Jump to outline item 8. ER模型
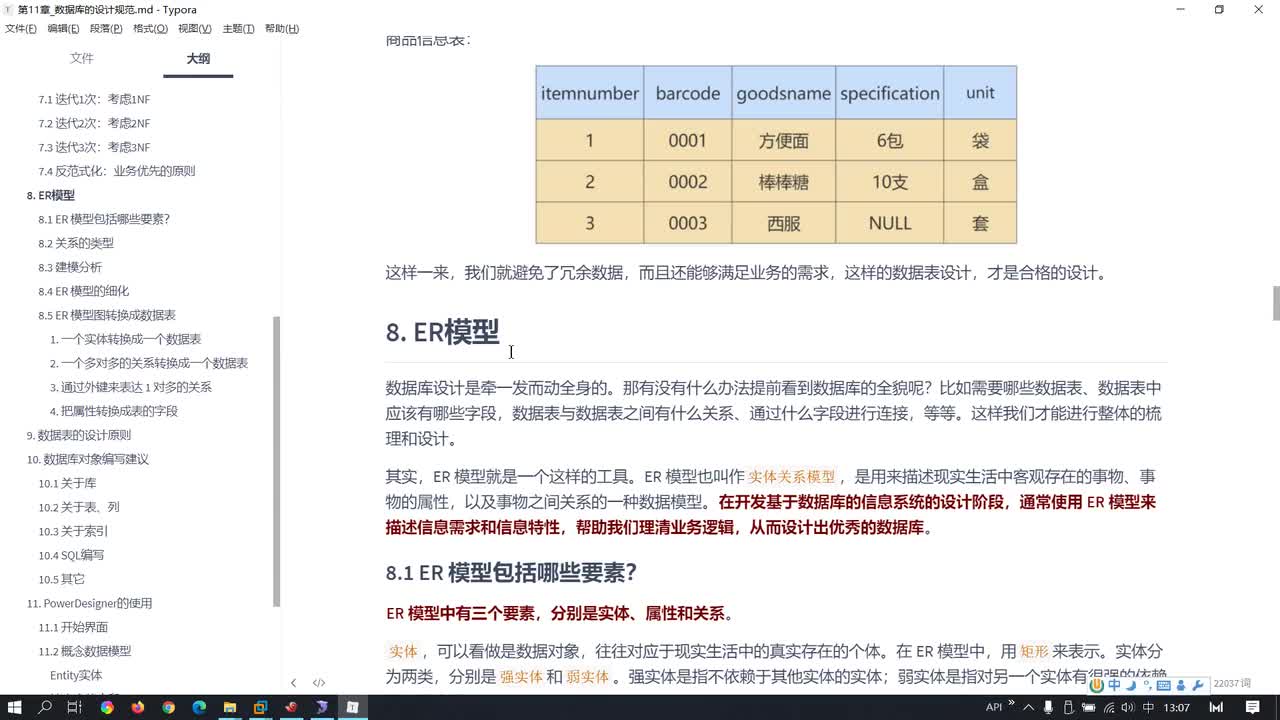The width and height of the screenshot is (1280, 720). coord(50,195)
